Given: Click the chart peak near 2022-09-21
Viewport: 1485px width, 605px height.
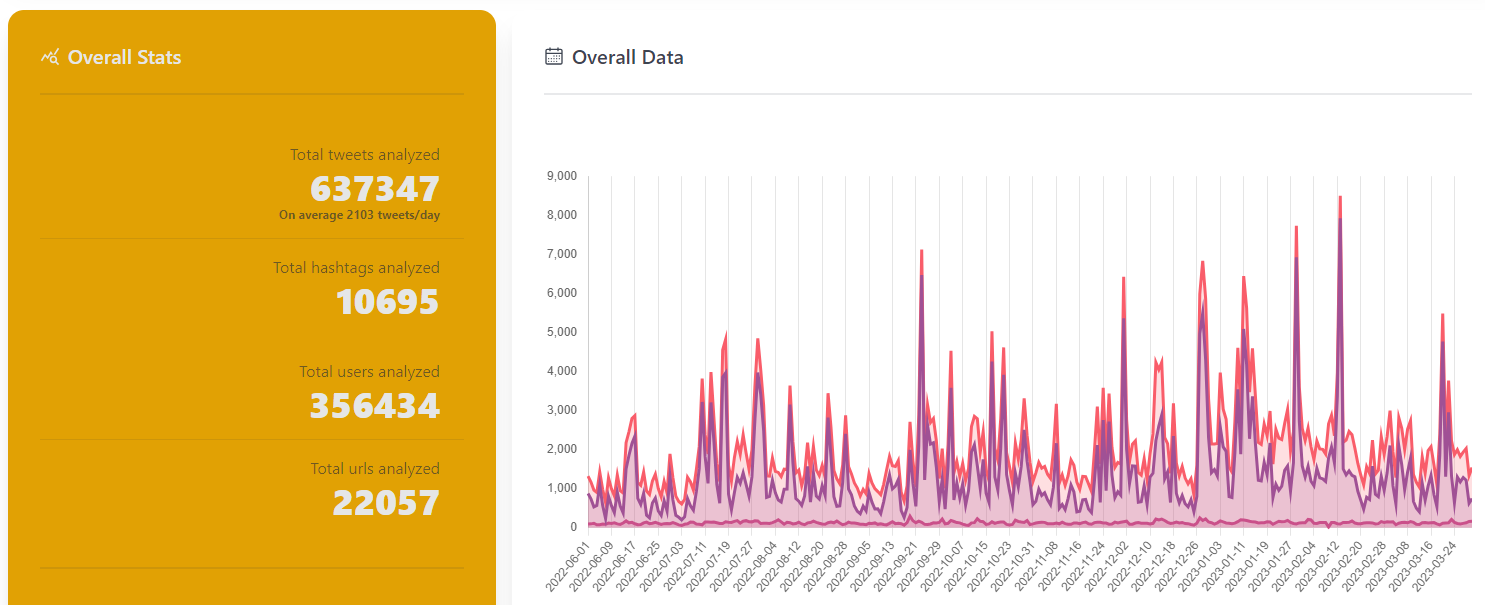Looking at the screenshot, I should pyautogui.click(x=921, y=250).
